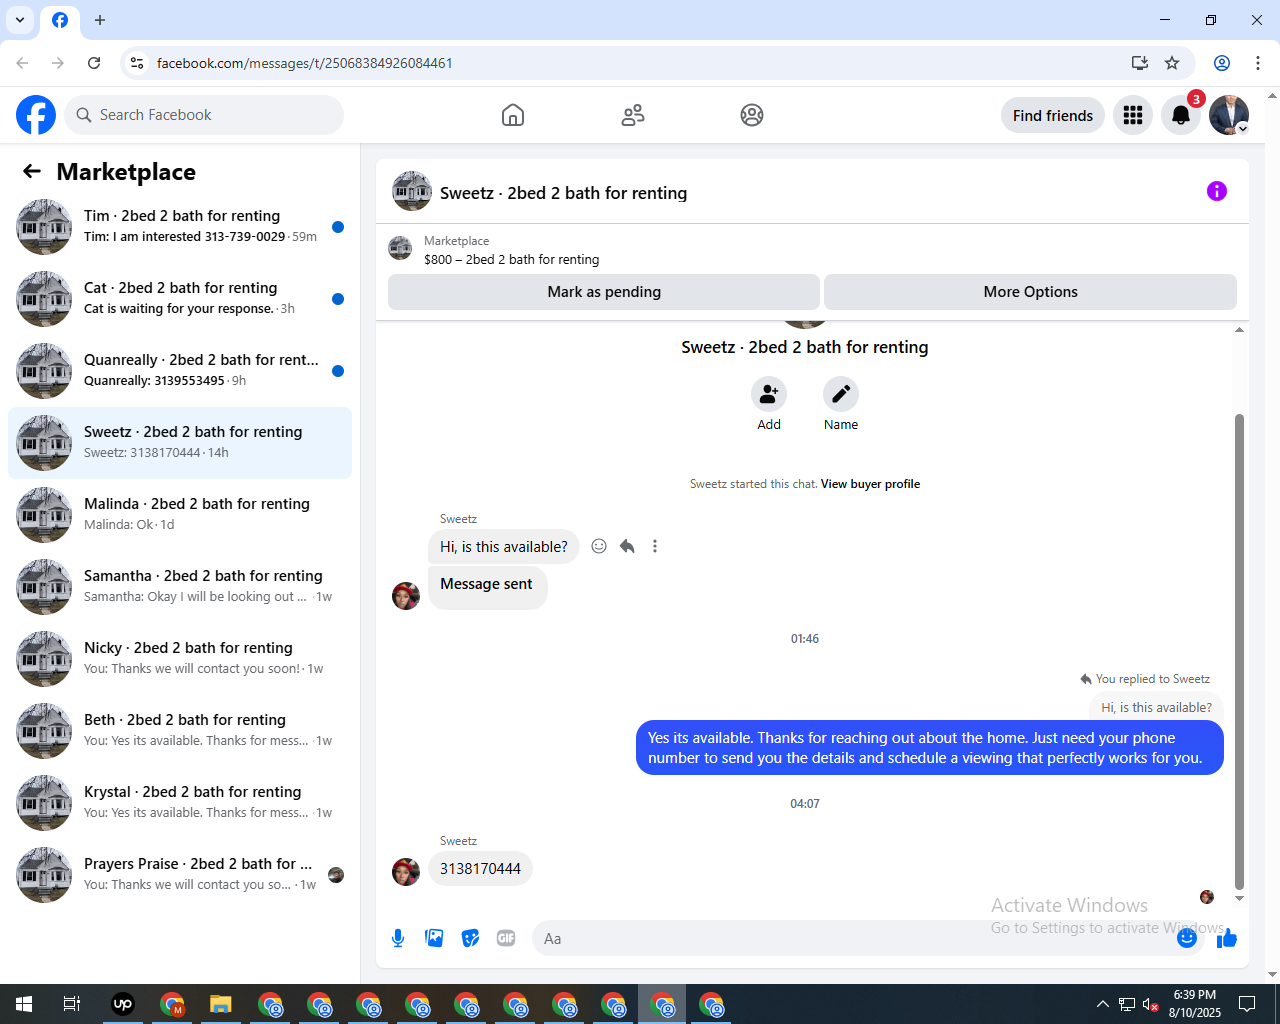1280x1024 pixels.
Task: Open the Friends icon in top navigation
Action: (x=633, y=115)
